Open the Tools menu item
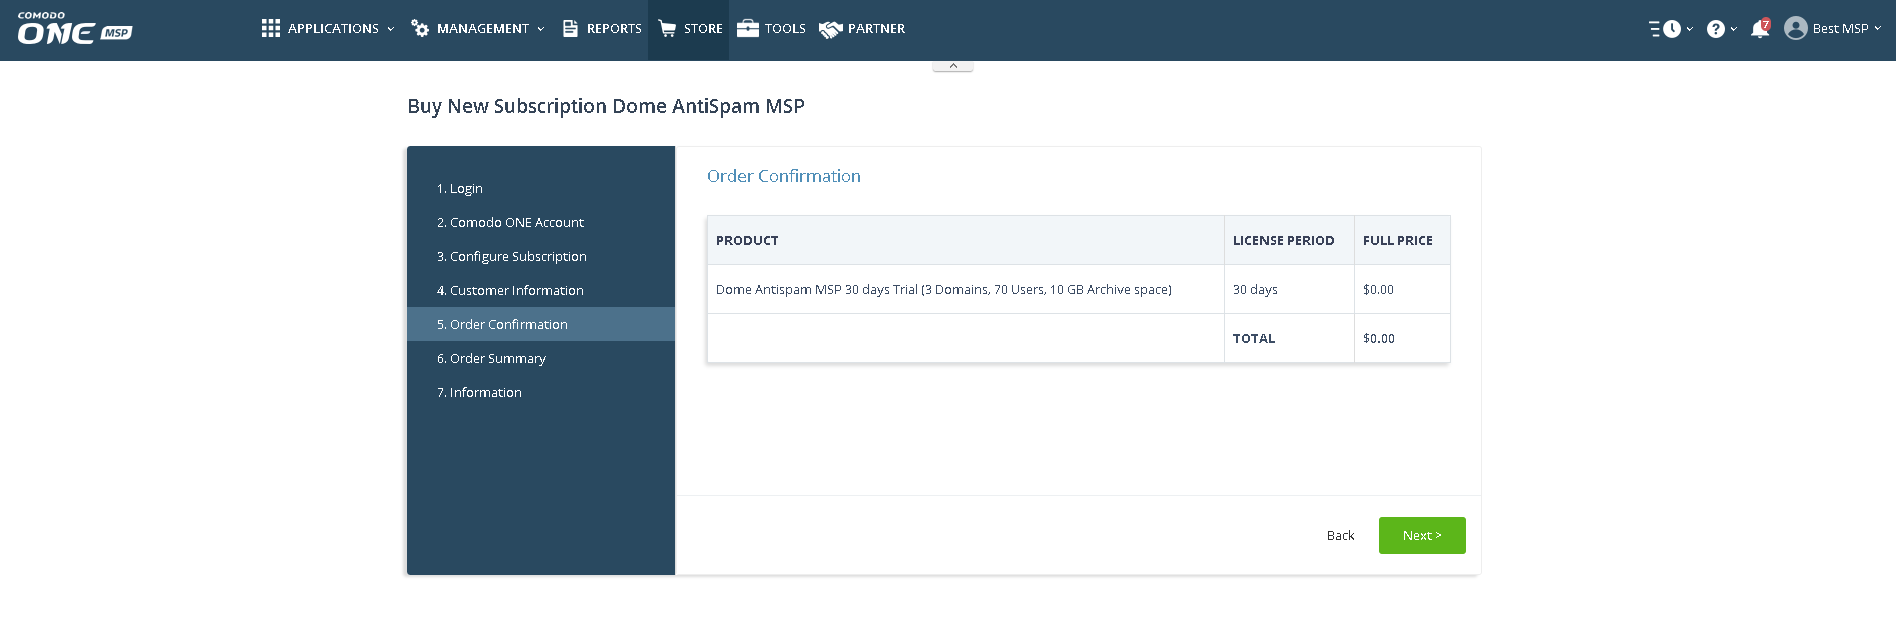This screenshot has height=642, width=1896. click(771, 29)
